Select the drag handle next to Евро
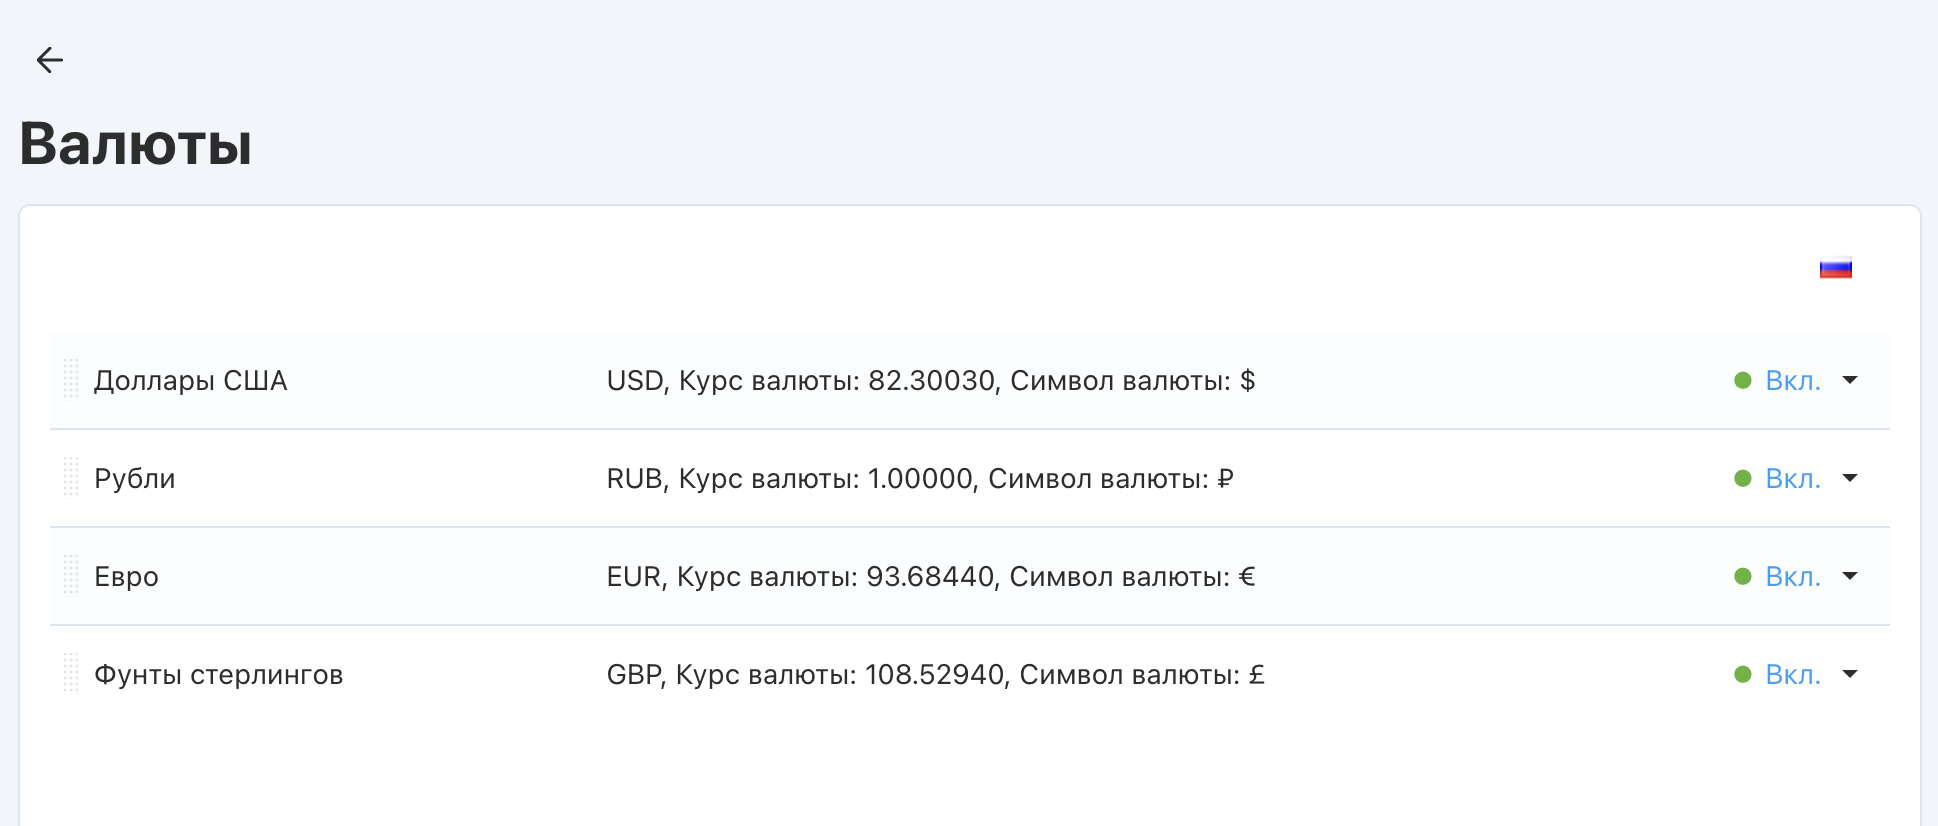The height and width of the screenshot is (826, 1938). pyautogui.click(x=71, y=576)
